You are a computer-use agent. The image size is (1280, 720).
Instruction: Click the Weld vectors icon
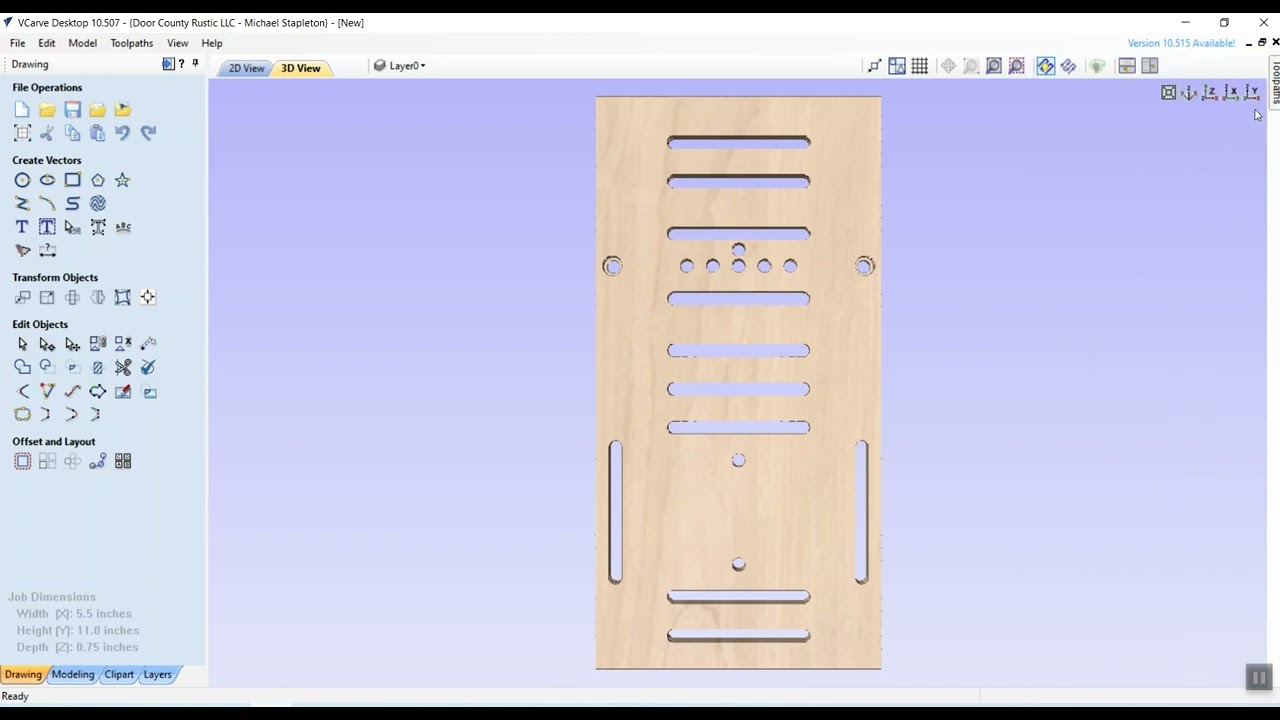pyautogui.click(x=22, y=367)
